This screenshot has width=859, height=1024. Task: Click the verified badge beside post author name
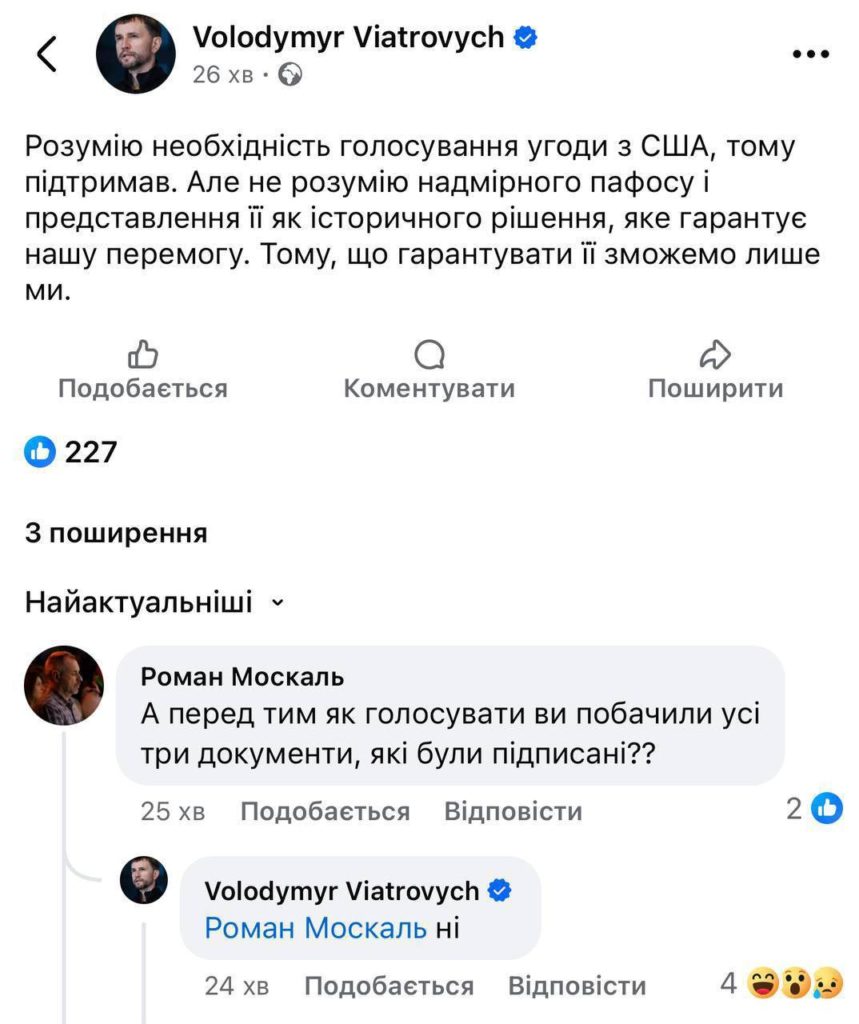point(525,39)
